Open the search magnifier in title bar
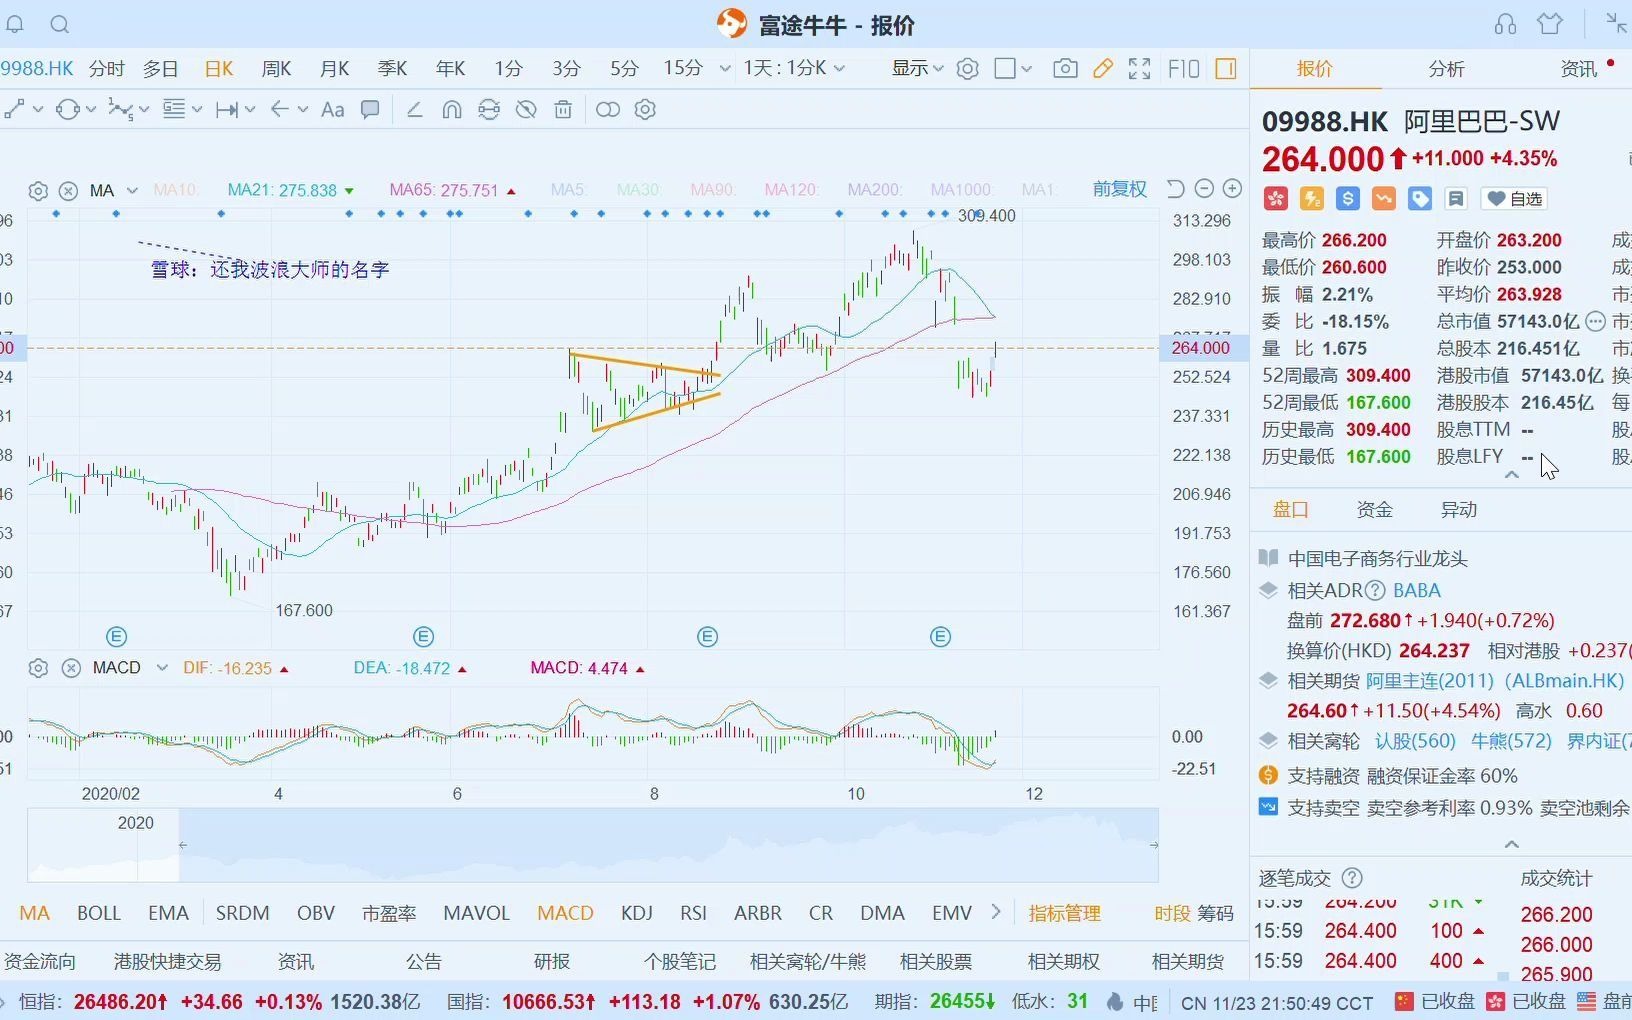 [x=60, y=24]
